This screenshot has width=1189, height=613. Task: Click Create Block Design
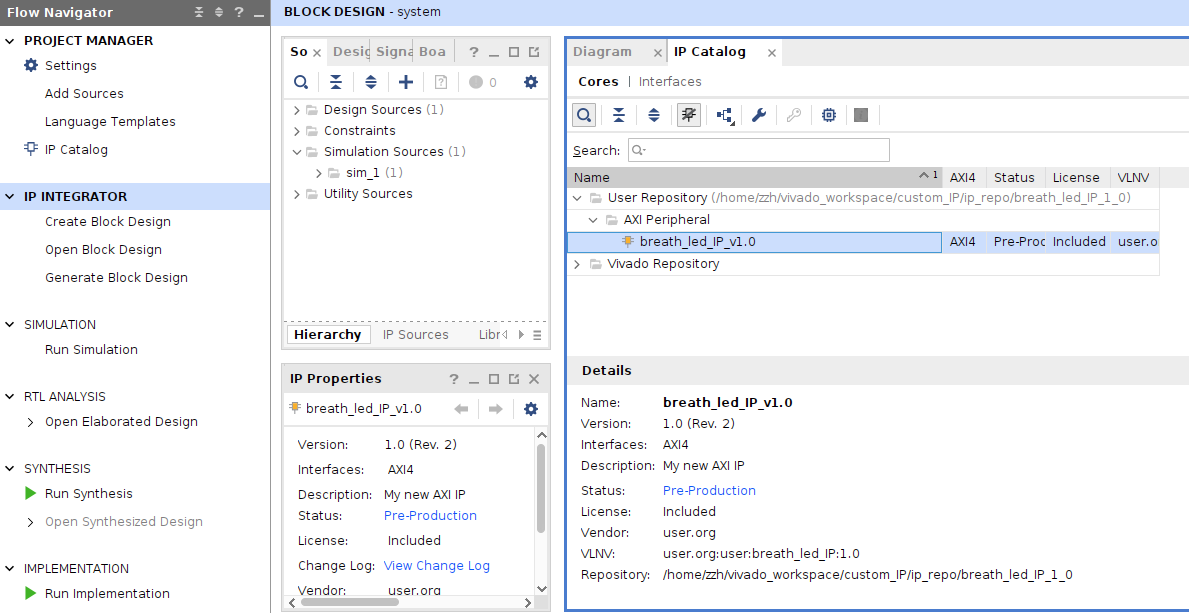point(108,222)
